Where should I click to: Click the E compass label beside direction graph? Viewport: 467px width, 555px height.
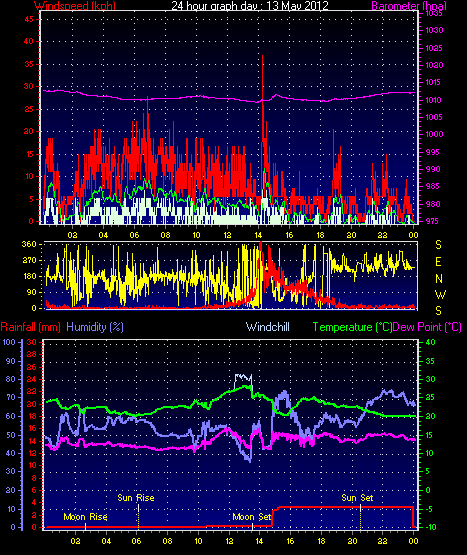[x=438, y=262]
